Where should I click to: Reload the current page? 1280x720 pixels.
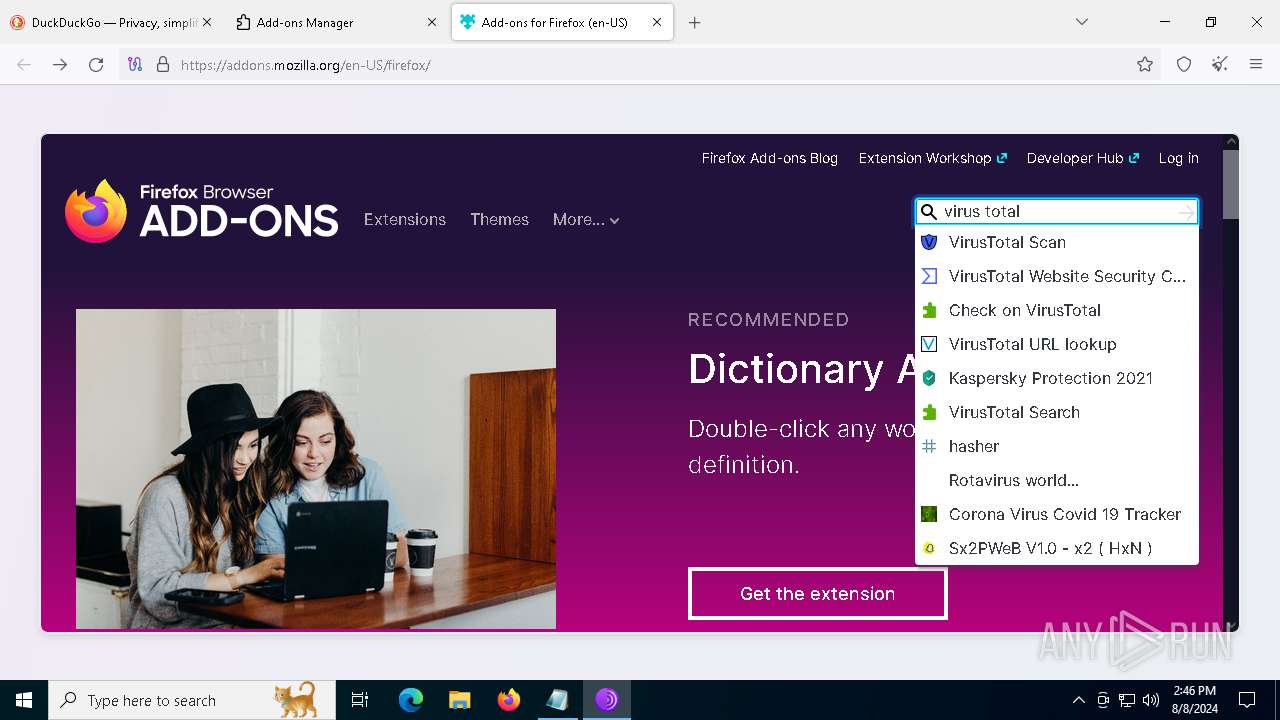pyautogui.click(x=96, y=65)
